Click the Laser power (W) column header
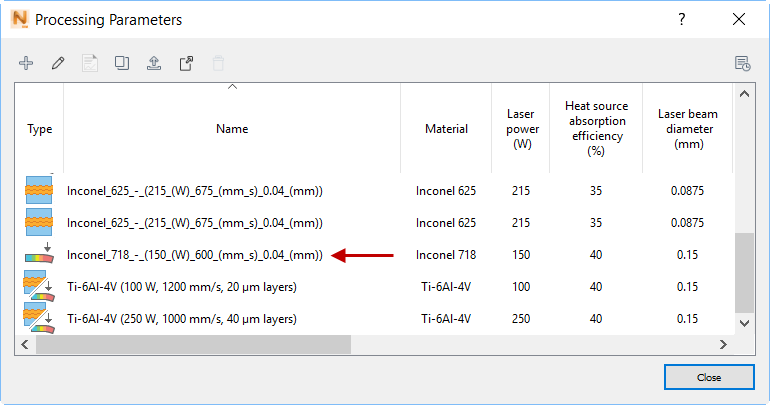Screen dimensions: 770x405 521,129
